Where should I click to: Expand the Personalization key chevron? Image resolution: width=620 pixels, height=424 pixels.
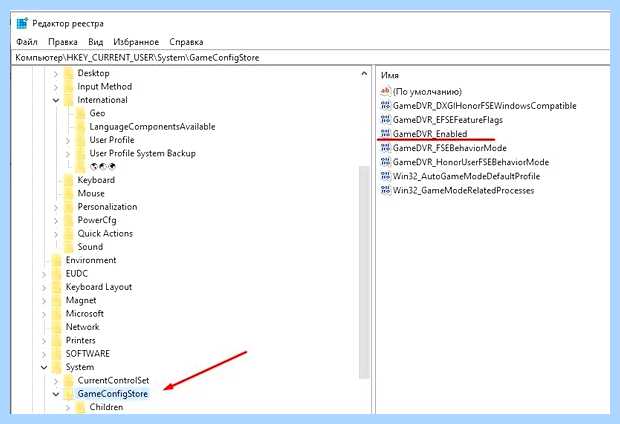pyautogui.click(x=56, y=207)
